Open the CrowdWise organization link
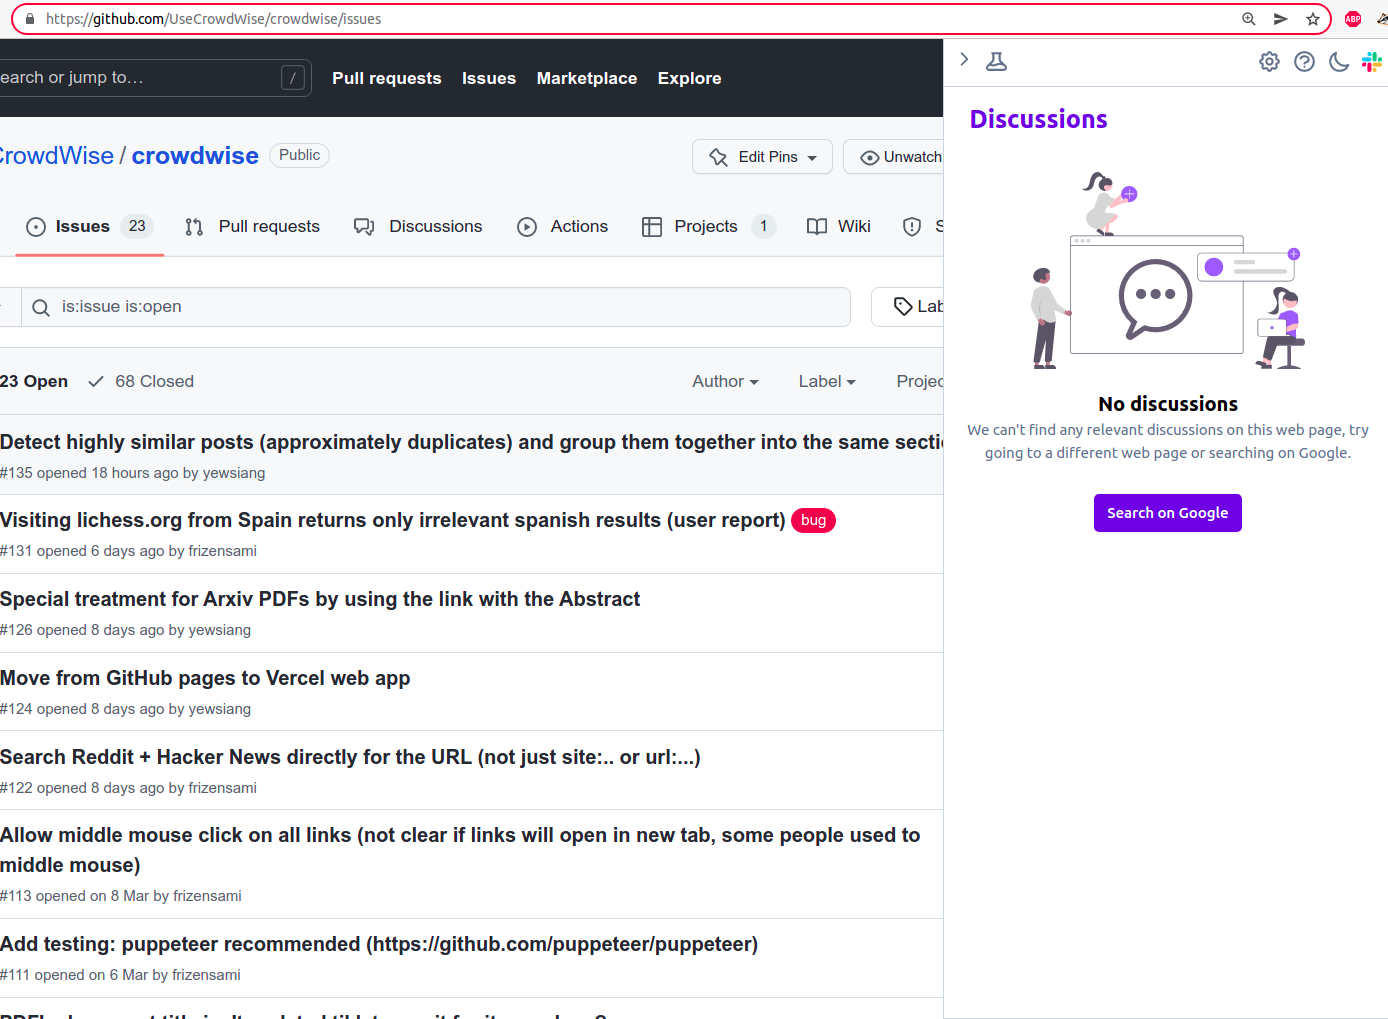The image size is (1388, 1019). click(57, 156)
